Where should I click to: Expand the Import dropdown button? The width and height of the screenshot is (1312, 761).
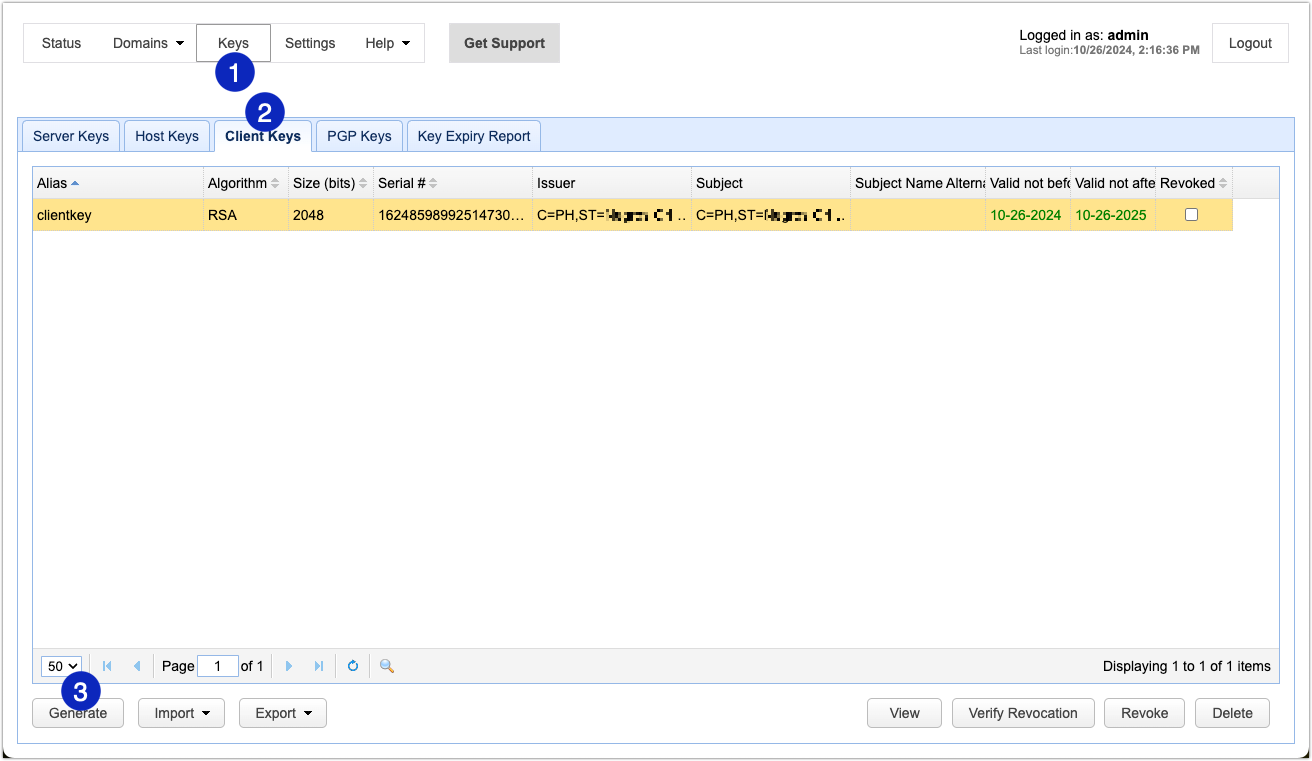pyautogui.click(x=181, y=713)
